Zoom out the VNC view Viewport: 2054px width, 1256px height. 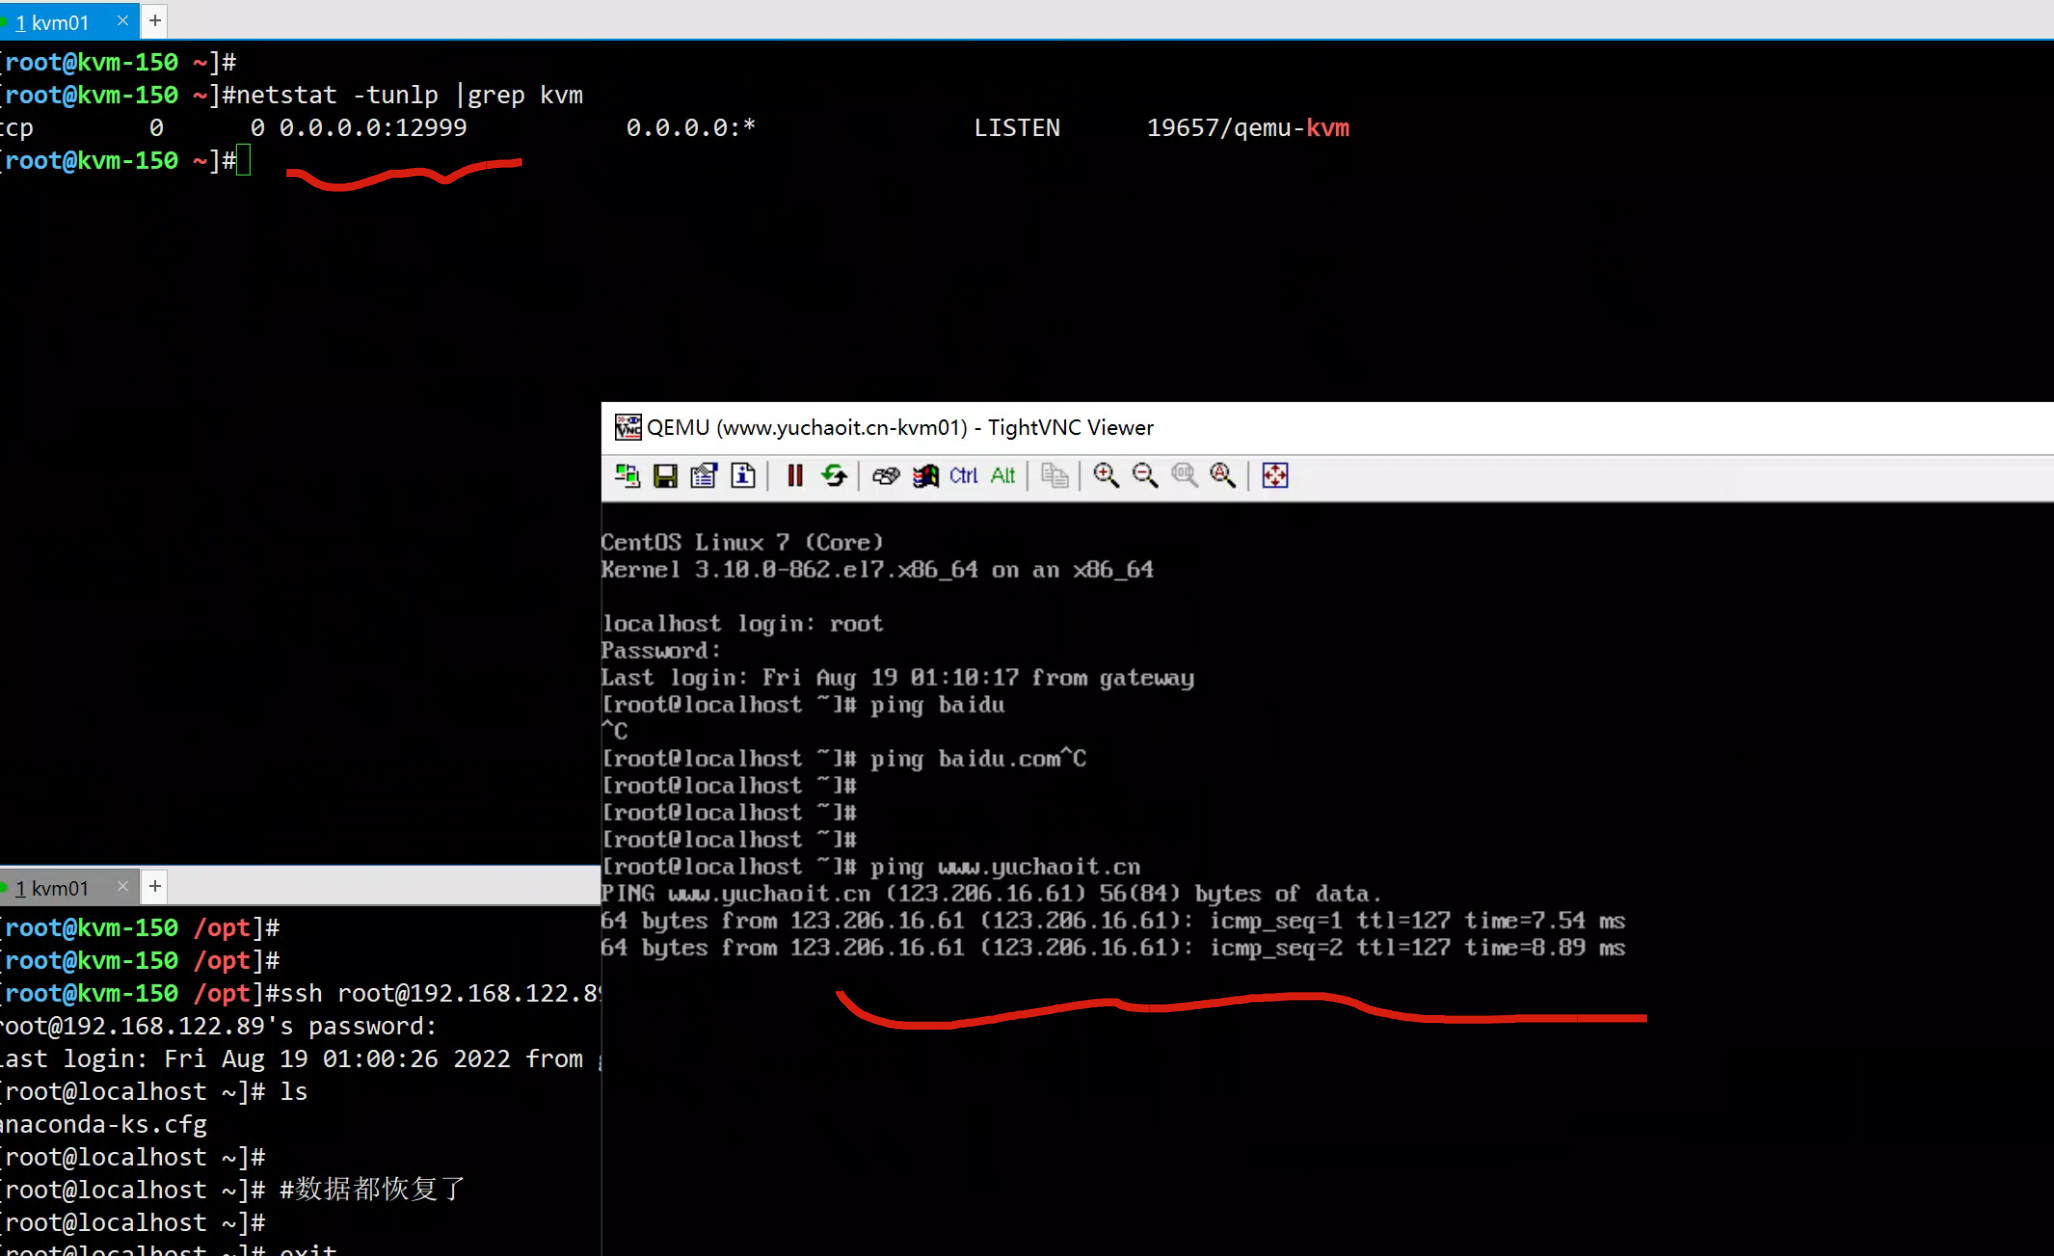point(1145,476)
